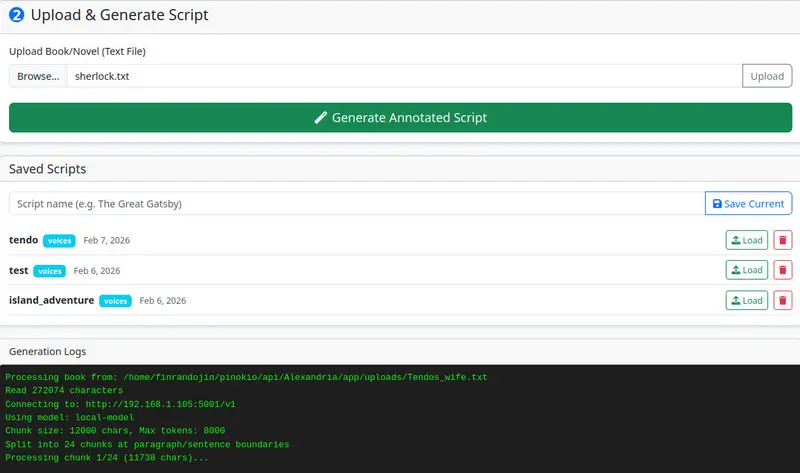Focus the Script name input field
Viewport: 800px width, 473px height.
(356, 204)
